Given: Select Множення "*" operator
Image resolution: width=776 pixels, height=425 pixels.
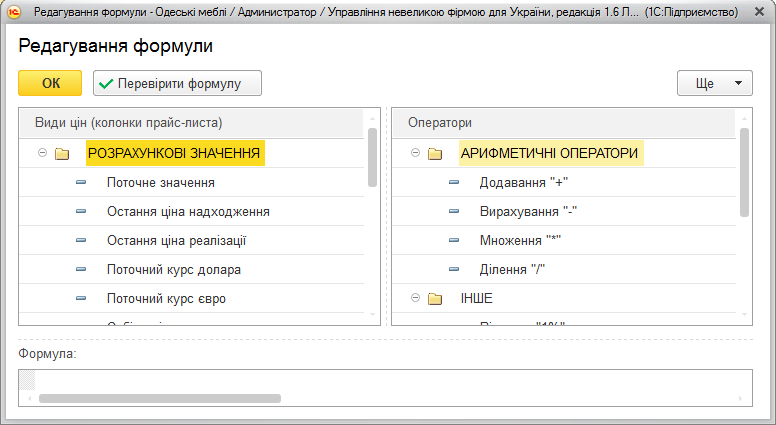Looking at the screenshot, I should click(x=564, y=240).
